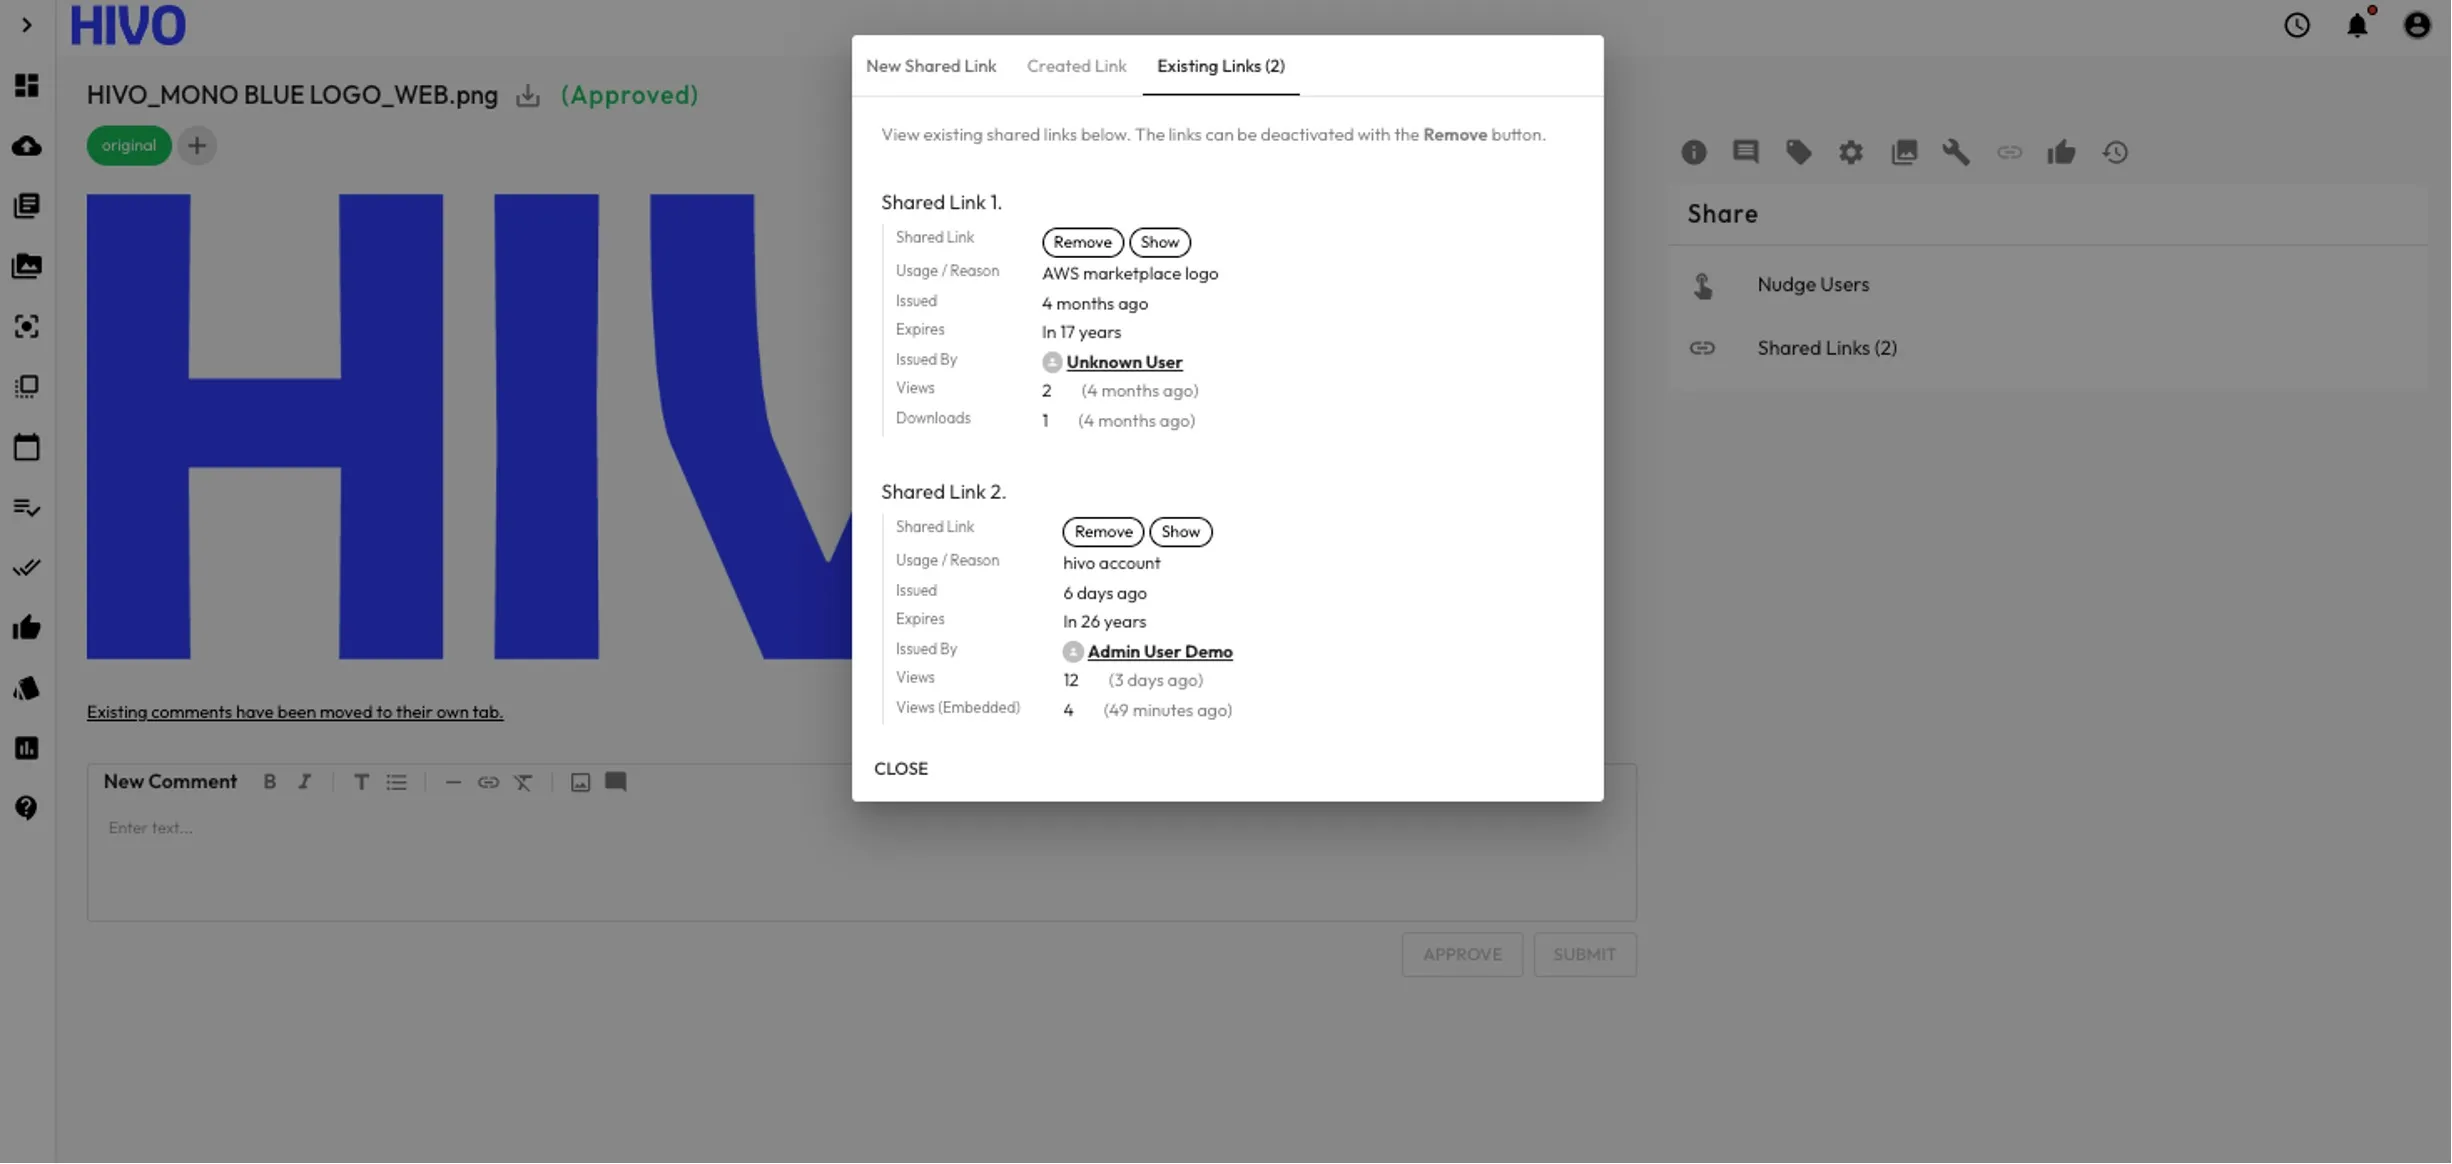Toggle italic in comment editor

click(304, 782)
